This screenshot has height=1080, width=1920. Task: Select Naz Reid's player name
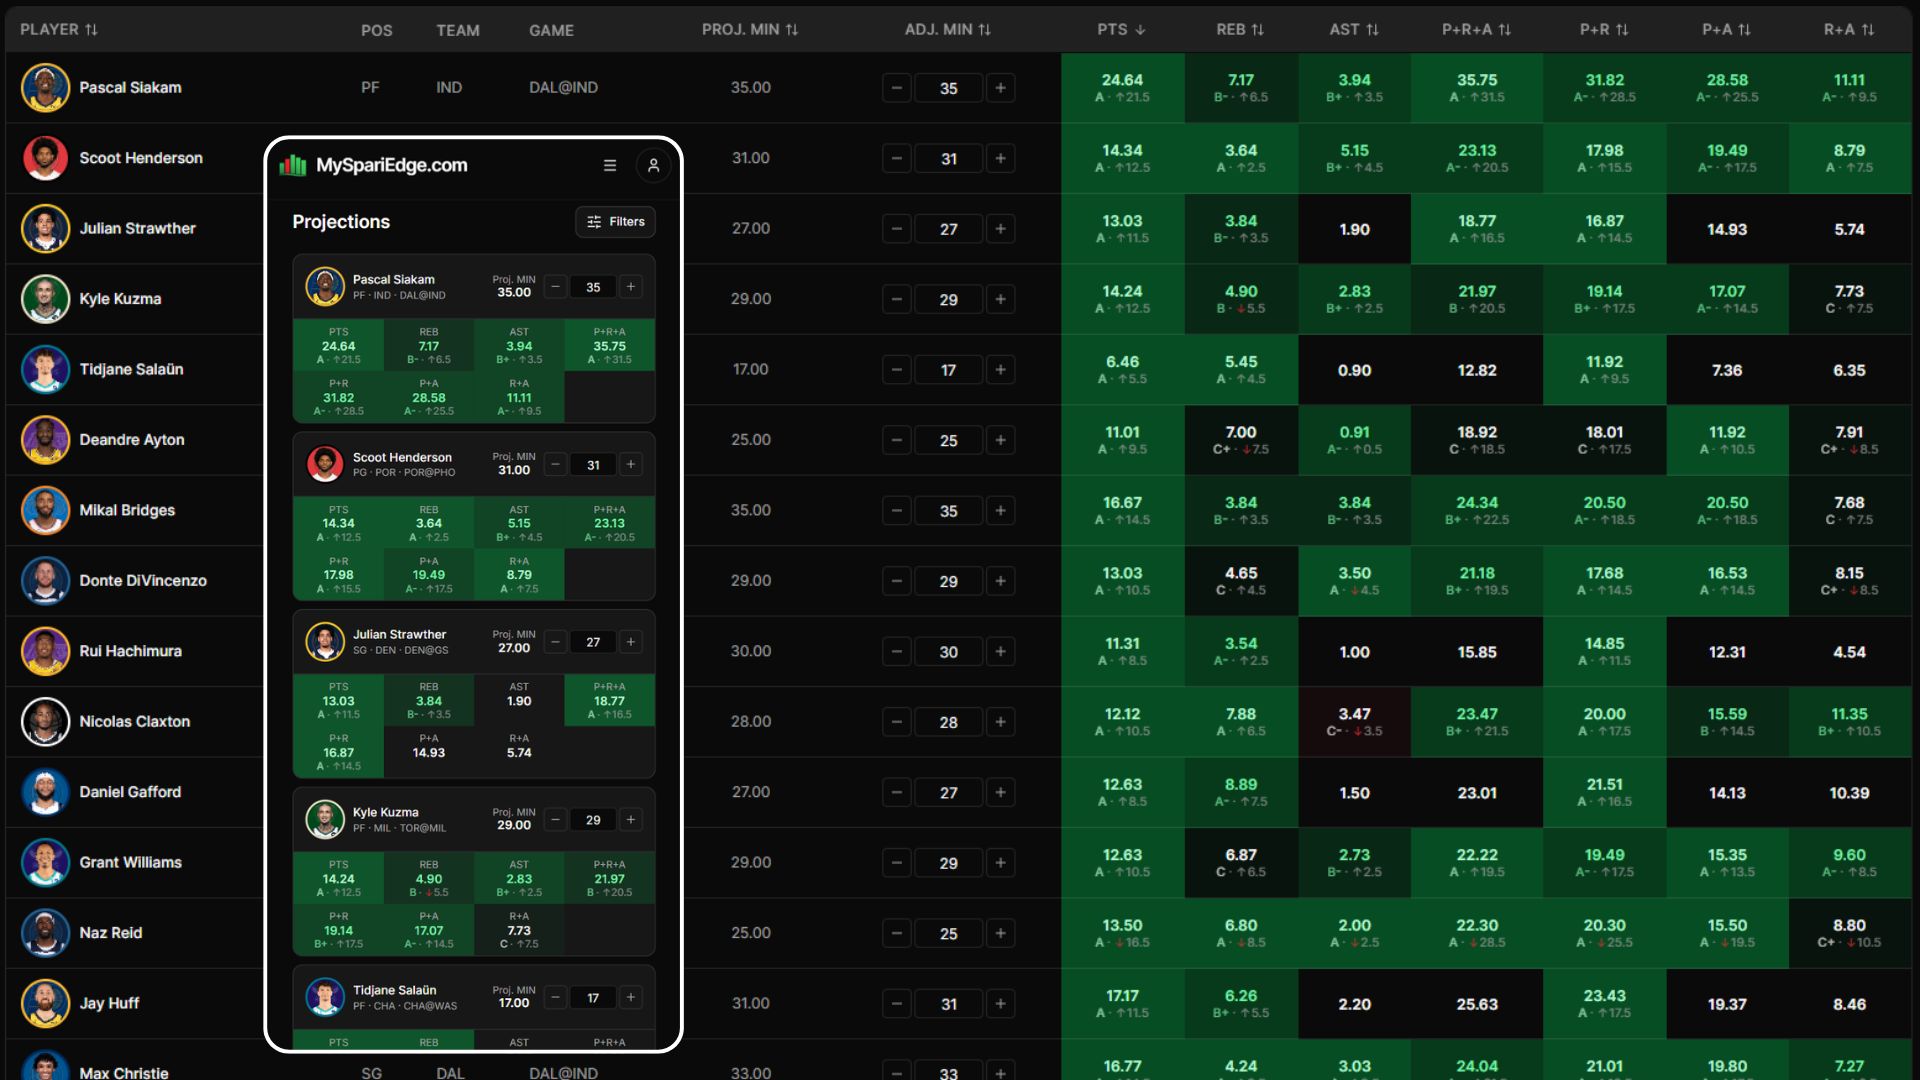tap(111, 933)
